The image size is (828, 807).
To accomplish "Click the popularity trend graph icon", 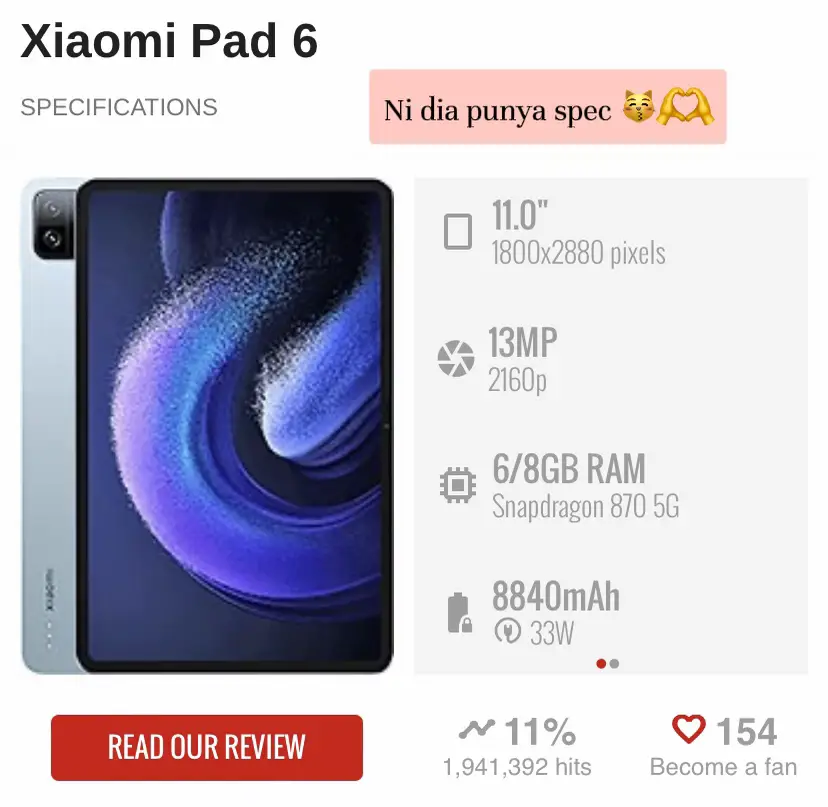I will pyautogui.click(x=477, y=729).
